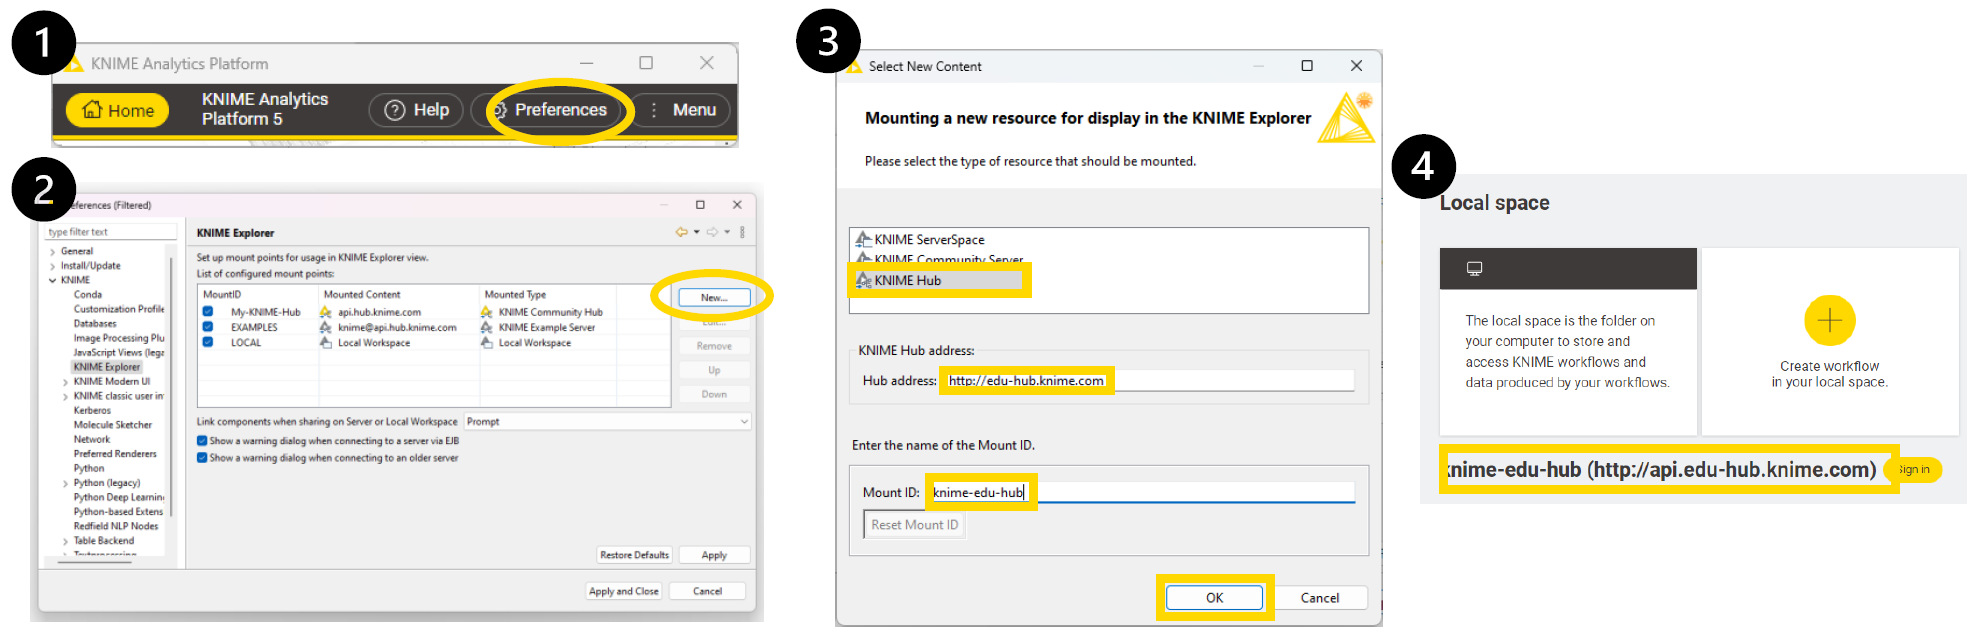Focus the type filter text box
The image size is (1984, 641).
(x=110, y=232)
